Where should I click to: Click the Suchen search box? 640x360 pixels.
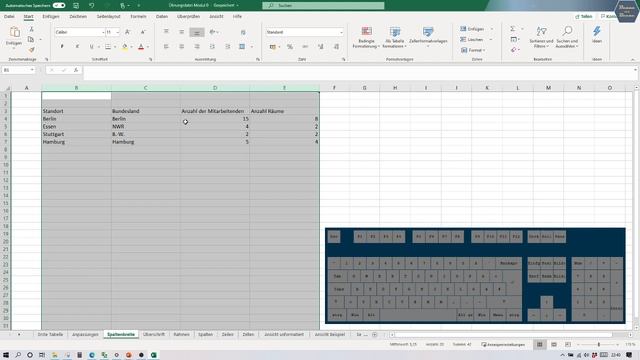click(323, 5)
